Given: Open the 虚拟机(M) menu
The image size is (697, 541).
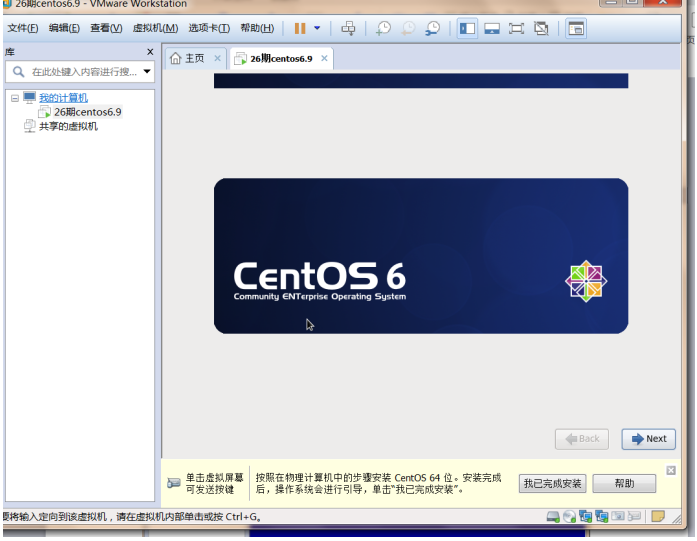Looking at the screenshot, I should click(x=155, y=28).
